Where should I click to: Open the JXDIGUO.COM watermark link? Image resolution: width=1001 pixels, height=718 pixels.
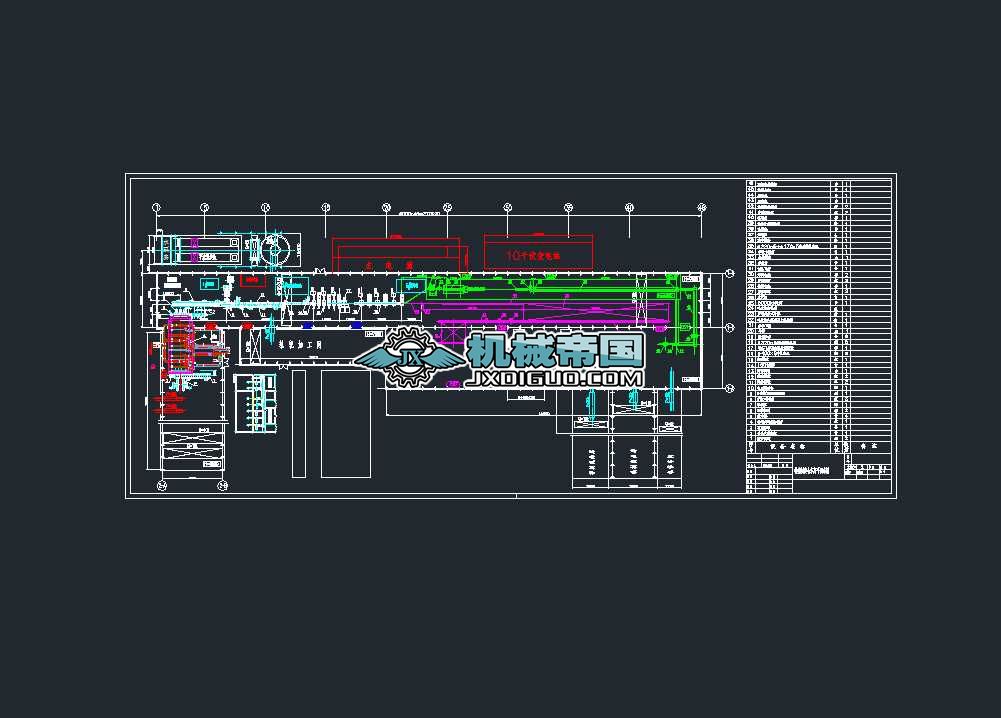pyautogui.click(x=553, y=378)
